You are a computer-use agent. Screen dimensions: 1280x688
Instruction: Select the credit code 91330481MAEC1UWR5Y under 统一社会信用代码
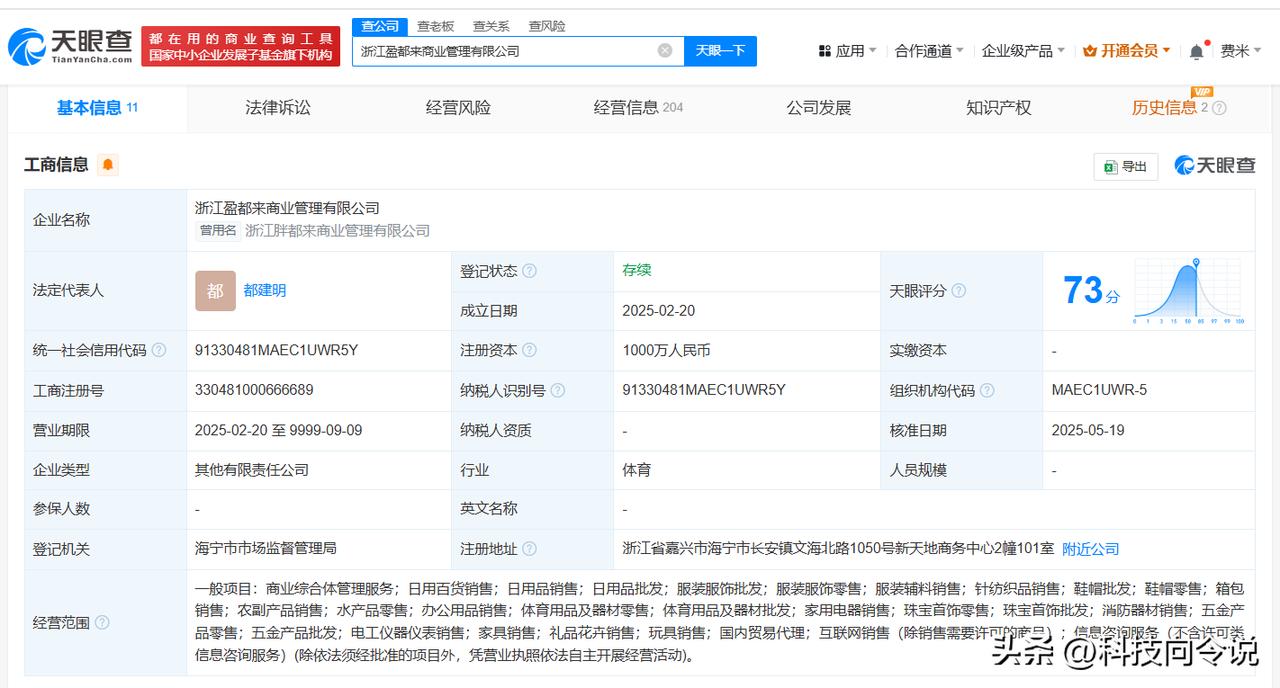(x=276, y=351)
